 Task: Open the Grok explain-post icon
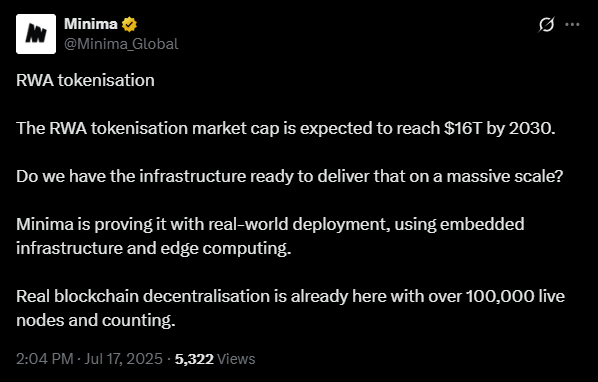[546, 25]
